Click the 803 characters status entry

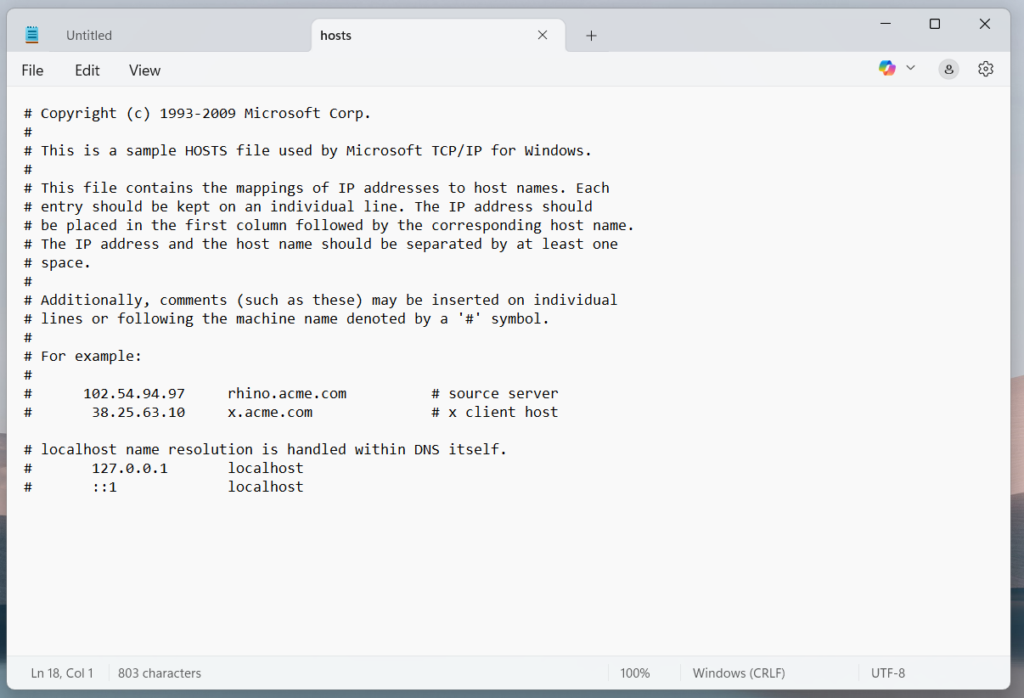coord(159,673)
